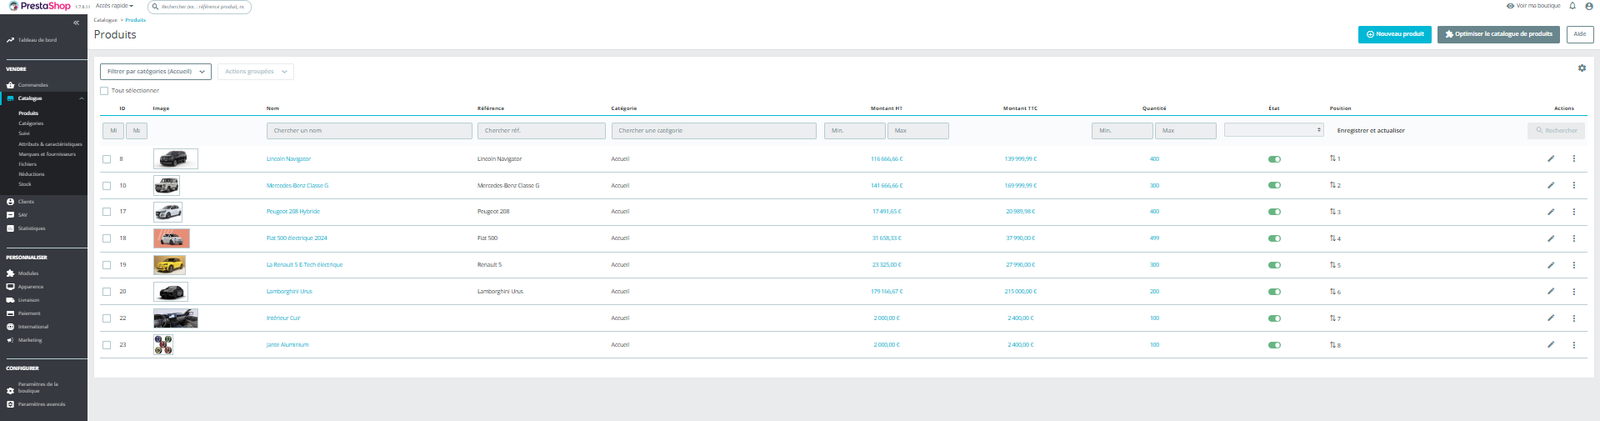This screenshot has width=1600, height=421.
Task: Click edit pencil for Jante Aluminium
Action: click(1551, 344)
